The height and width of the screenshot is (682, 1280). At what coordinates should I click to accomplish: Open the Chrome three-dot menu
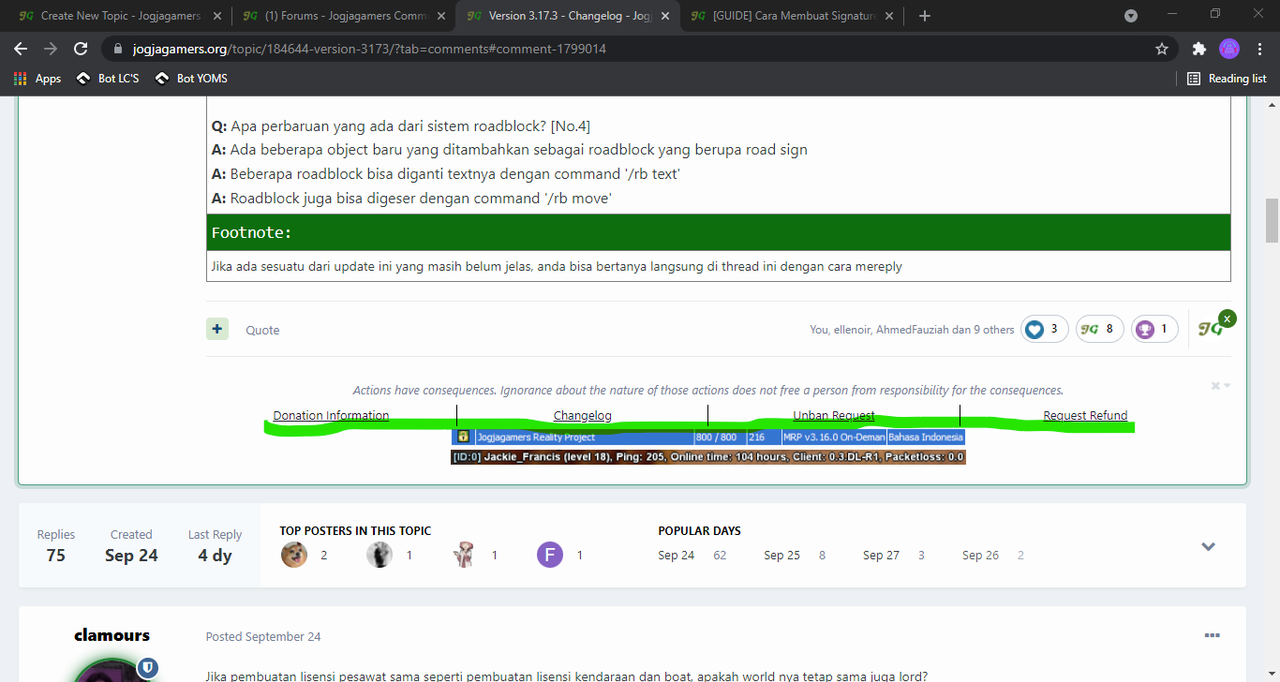[1261, 48]
